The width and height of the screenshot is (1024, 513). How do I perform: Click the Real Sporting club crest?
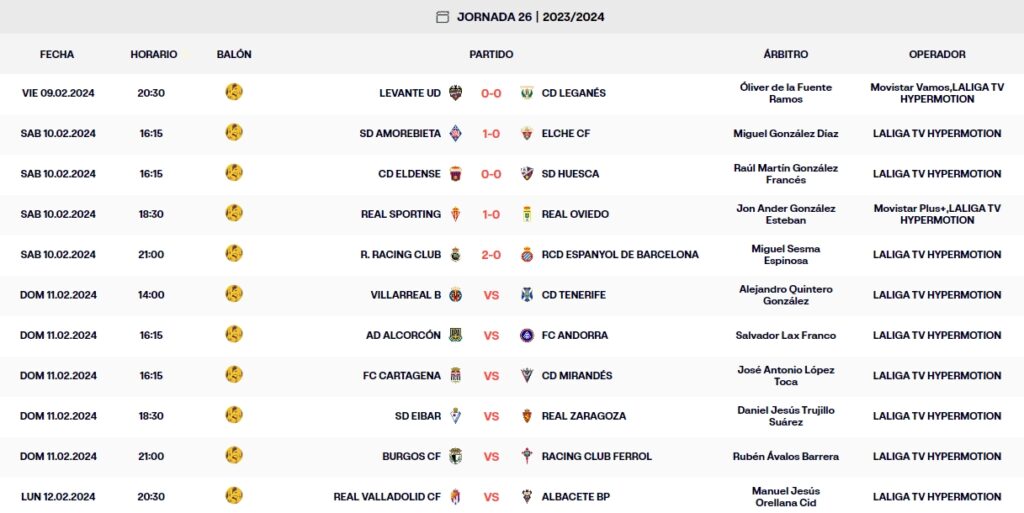click(x=456, y=214)
